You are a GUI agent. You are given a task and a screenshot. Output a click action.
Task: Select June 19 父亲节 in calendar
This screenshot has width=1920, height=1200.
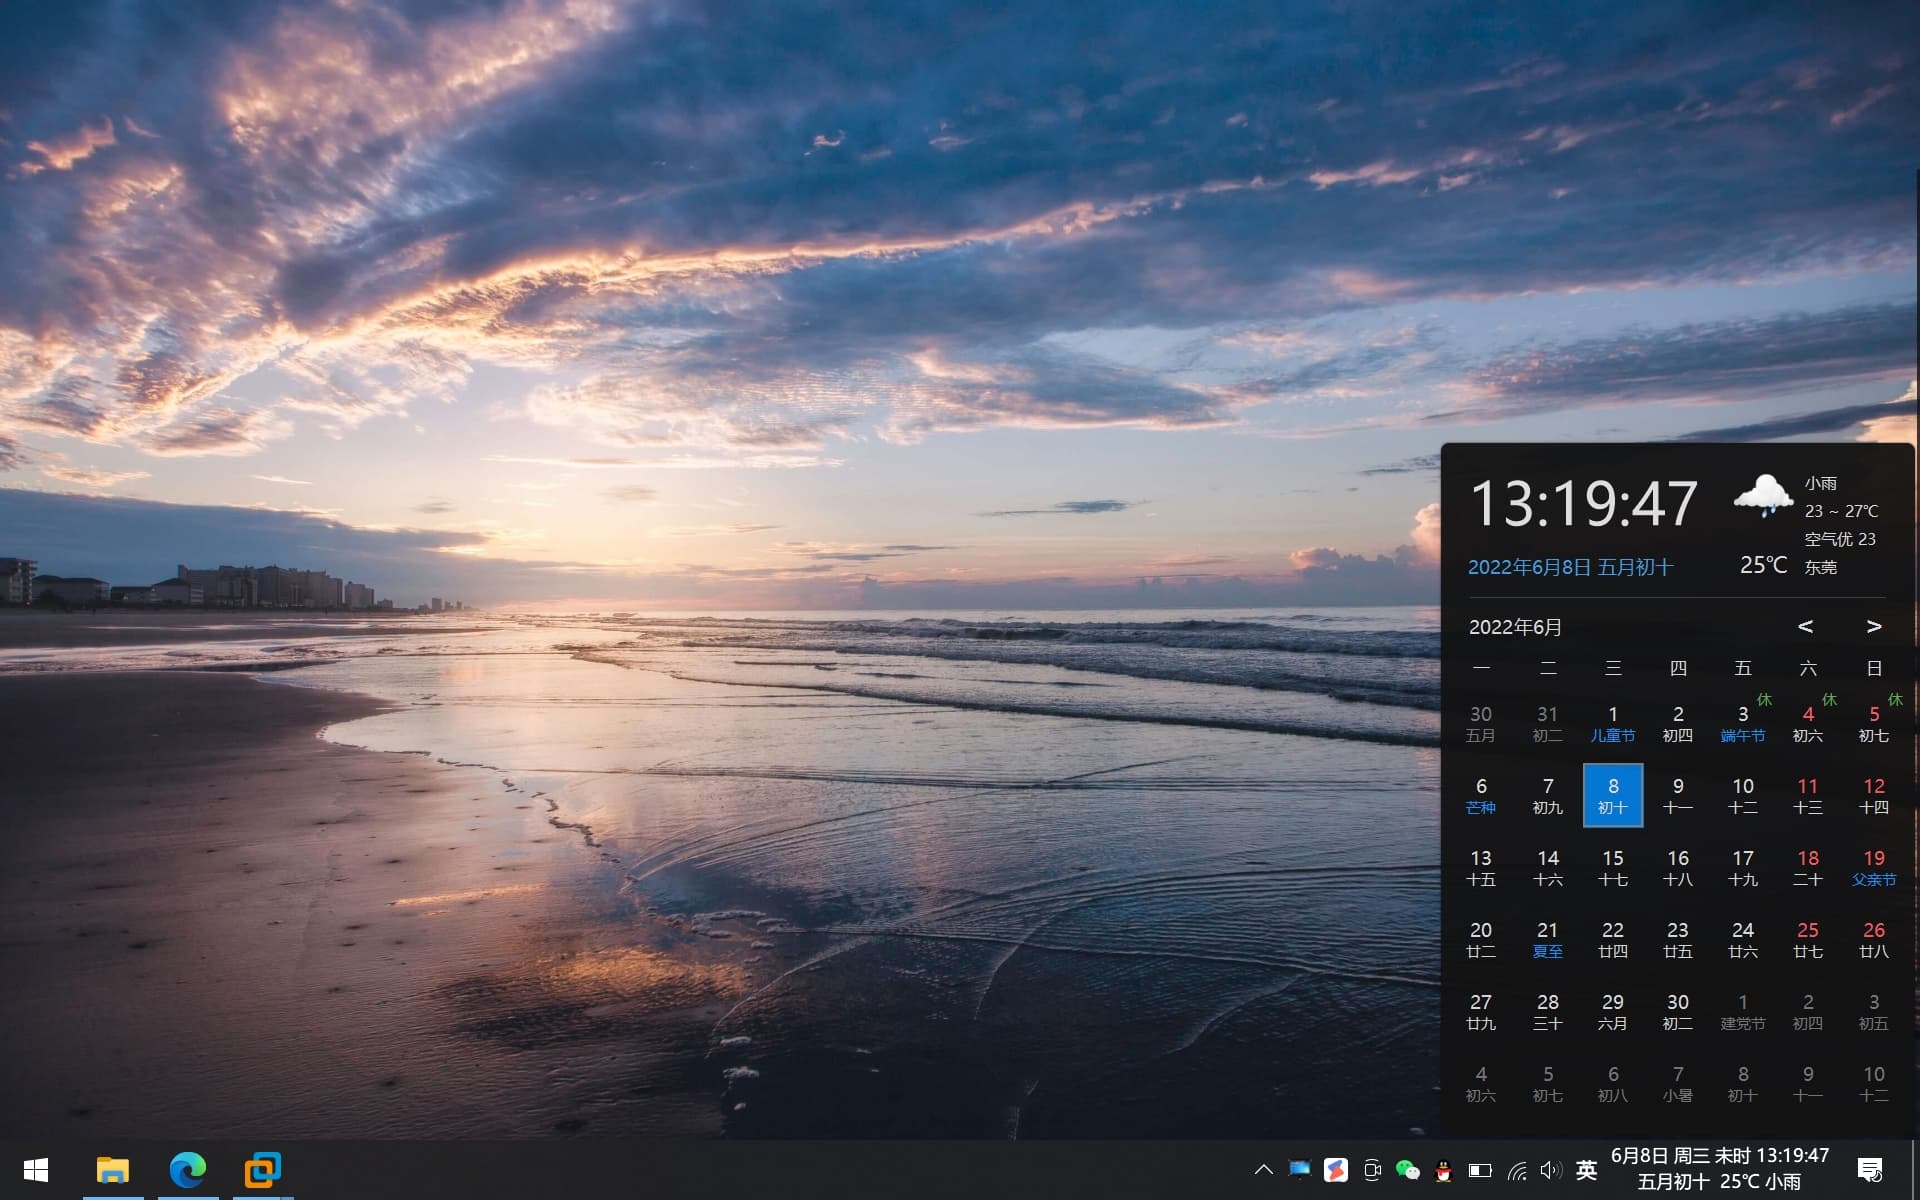[x=1873, y=867]
